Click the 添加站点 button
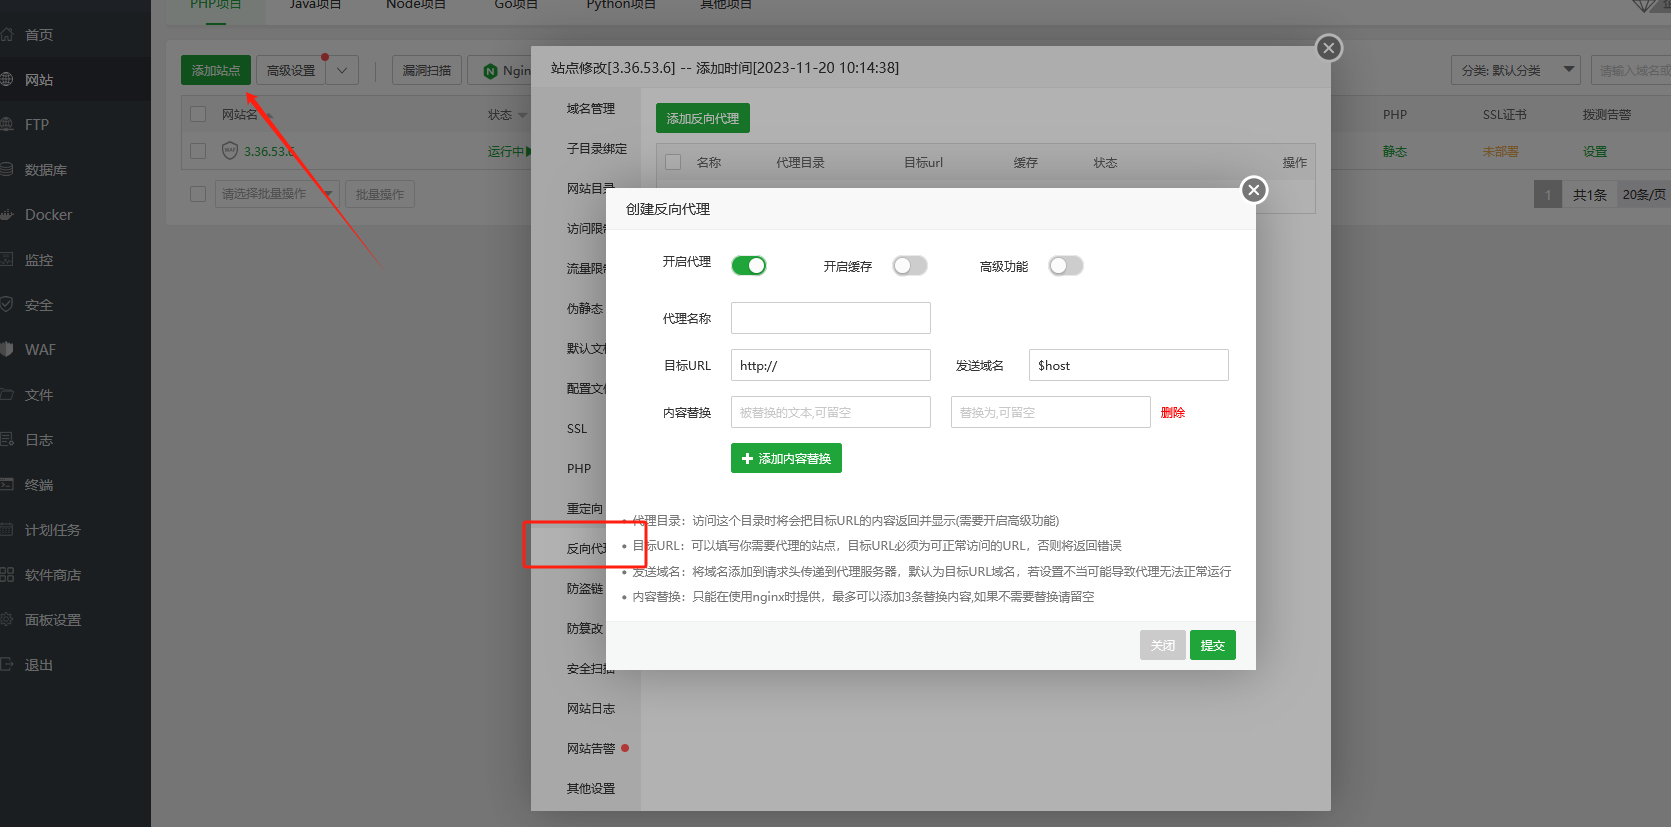This screenshot has width=1671, height=827. click(x=216, y=71)
